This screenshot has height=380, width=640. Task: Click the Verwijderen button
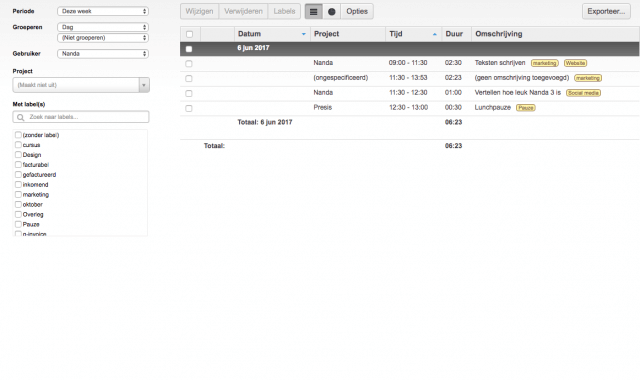243,11
